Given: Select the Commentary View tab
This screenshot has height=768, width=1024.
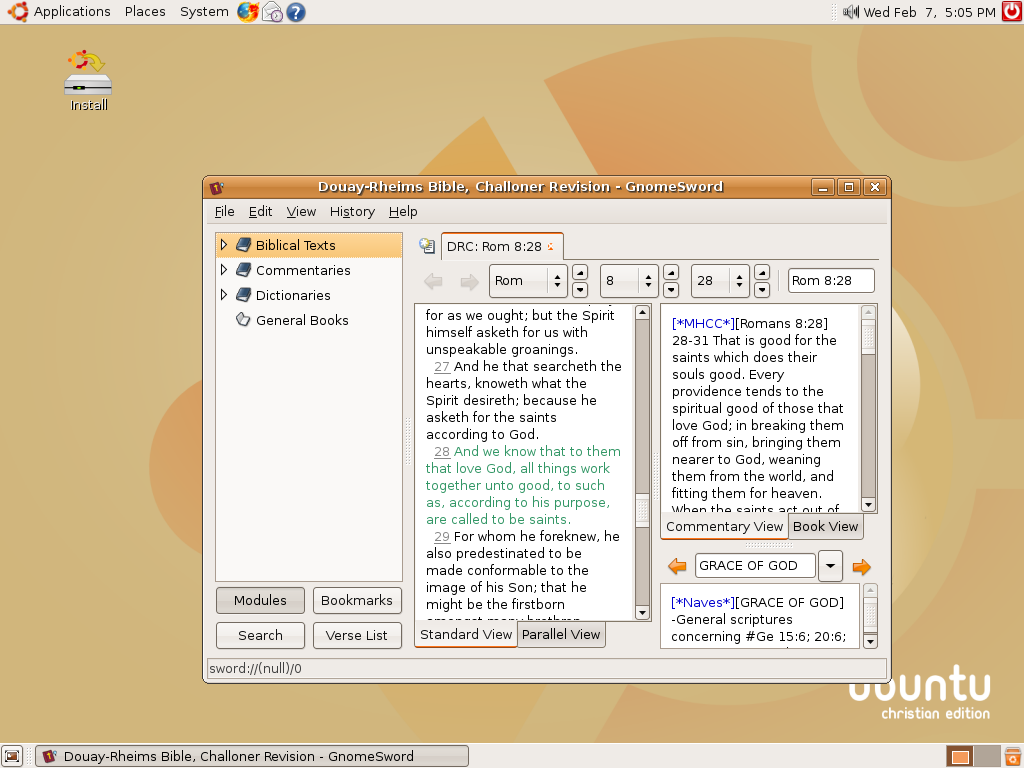Looking at the screenshot, I should 724,526.
